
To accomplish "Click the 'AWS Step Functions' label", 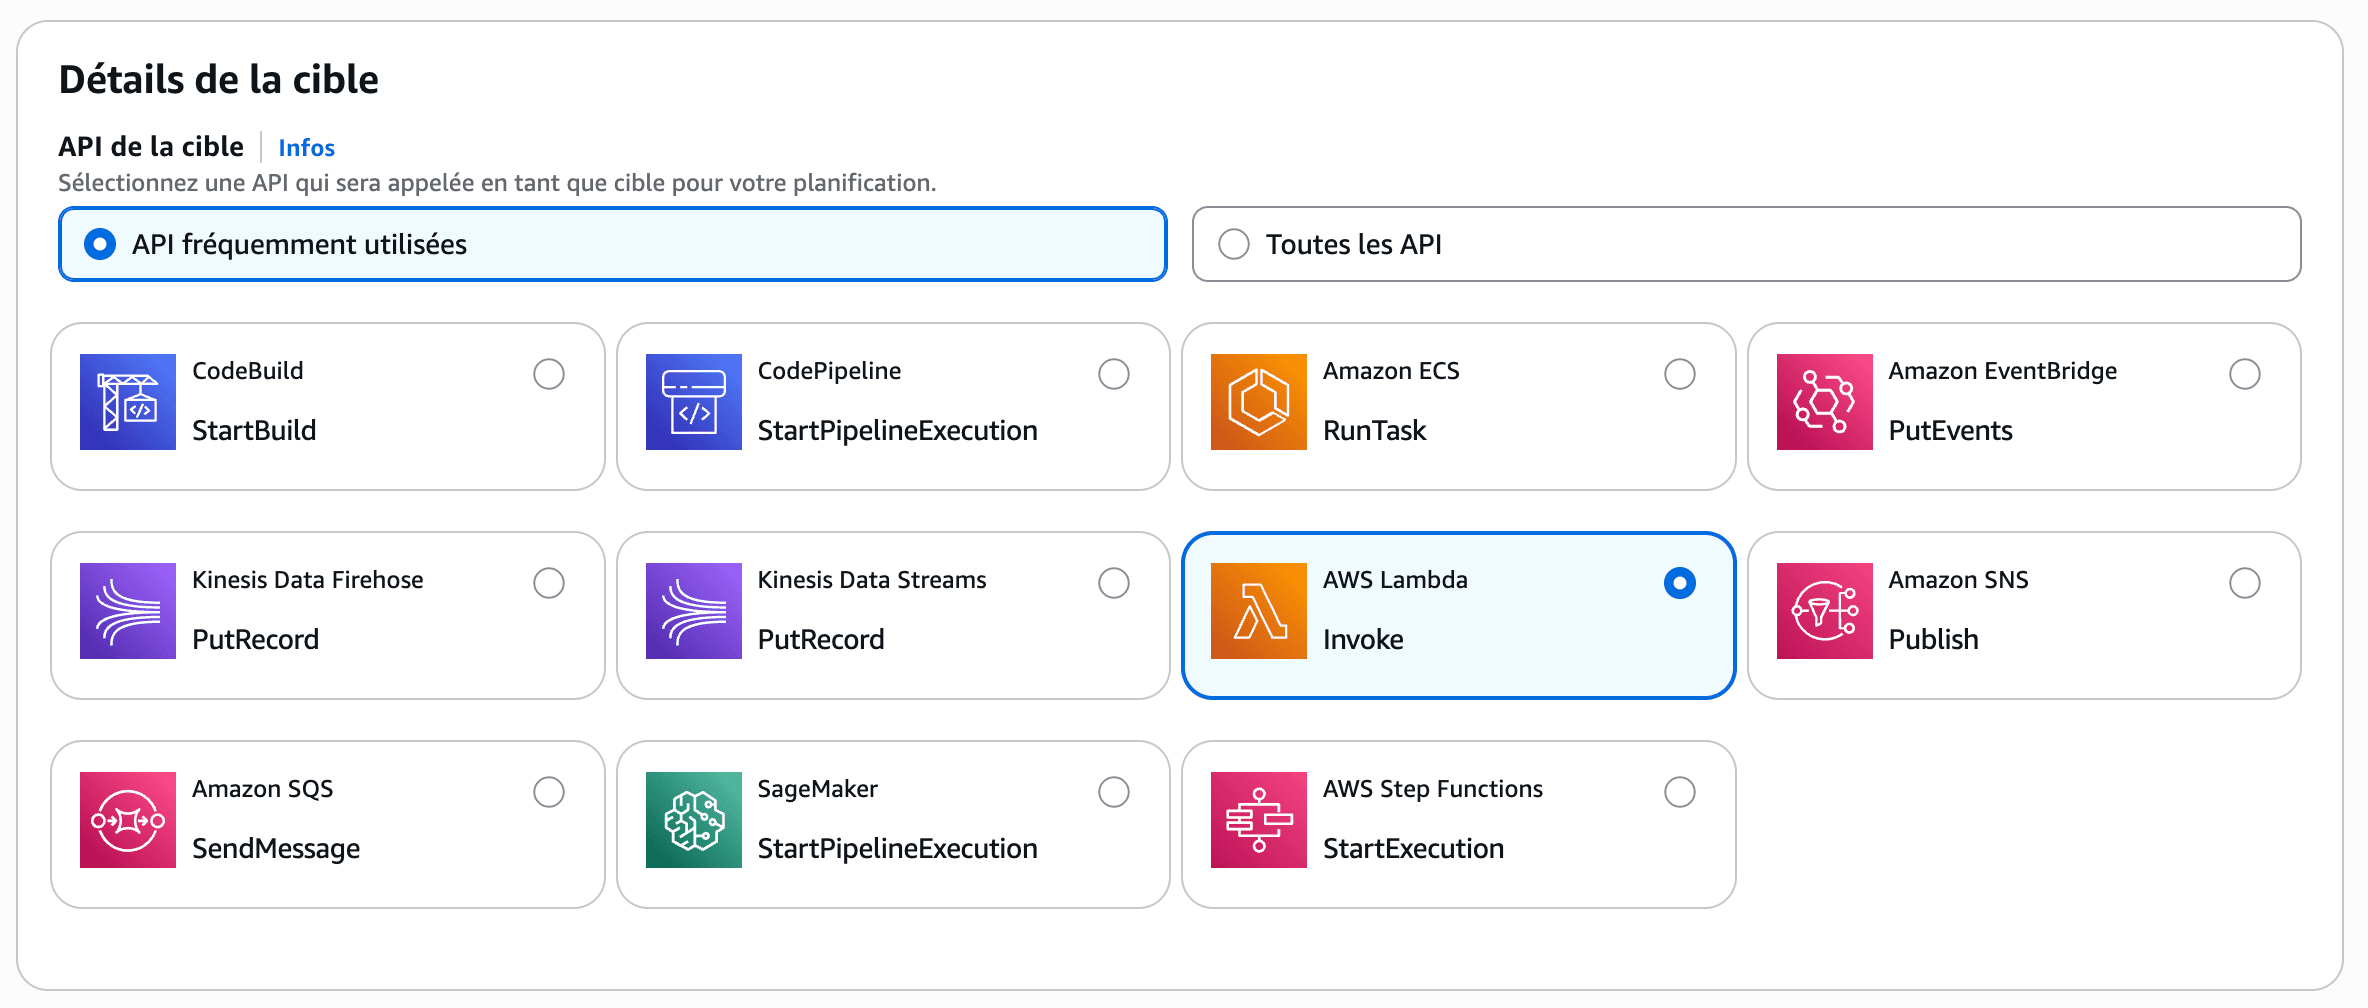I will [x=1433, y=789].
